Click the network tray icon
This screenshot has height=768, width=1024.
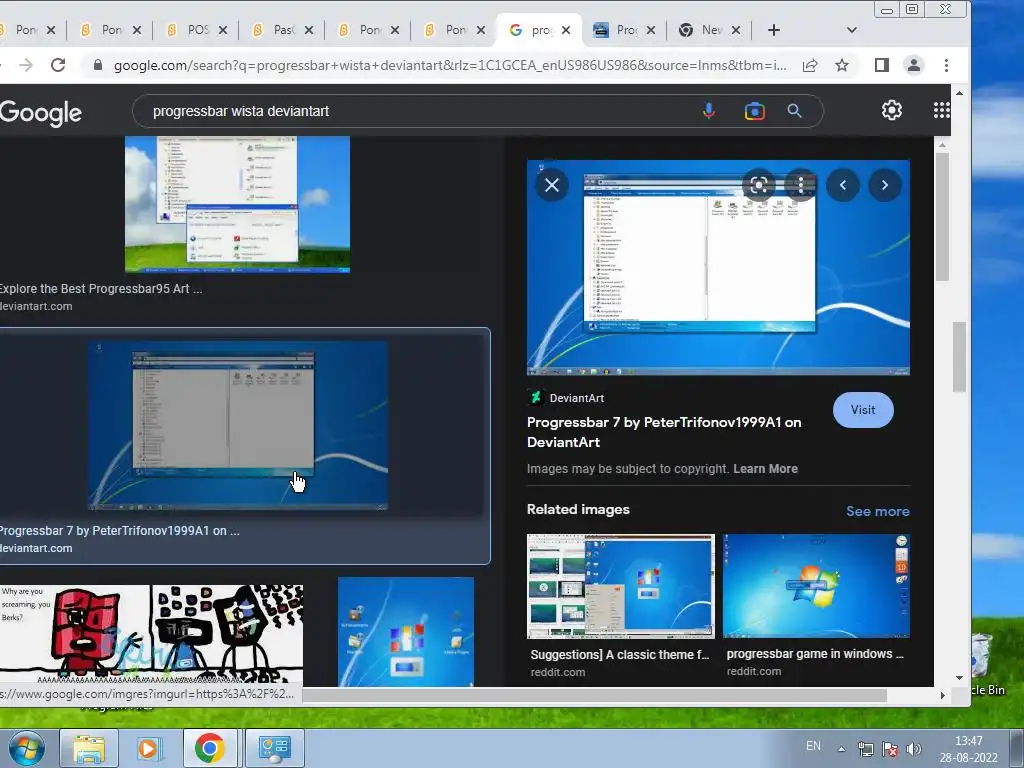pyautogui.click(x=865, y=749)
